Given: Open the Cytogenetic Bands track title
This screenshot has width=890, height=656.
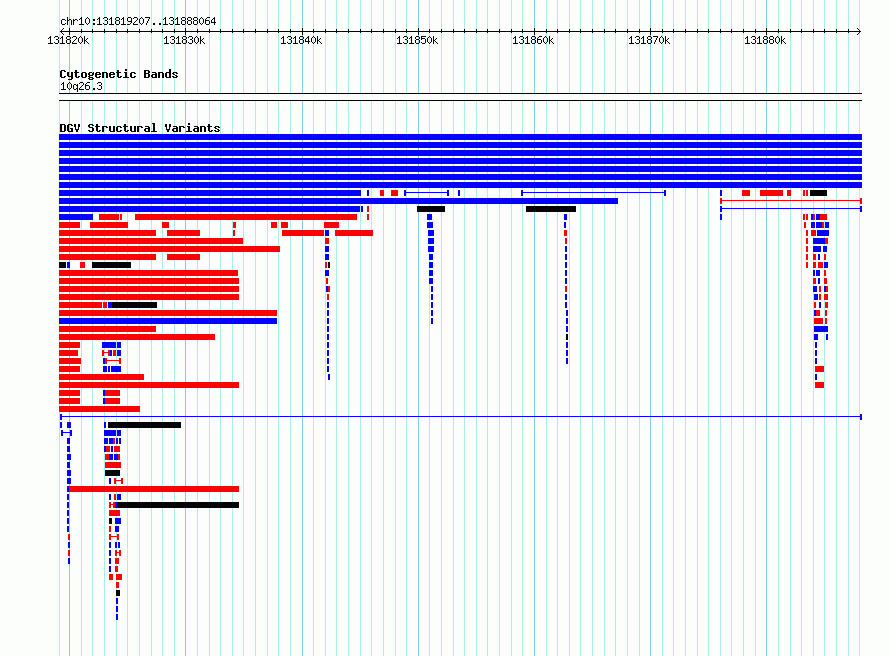Looking at the screenshot, I should 119,74.
